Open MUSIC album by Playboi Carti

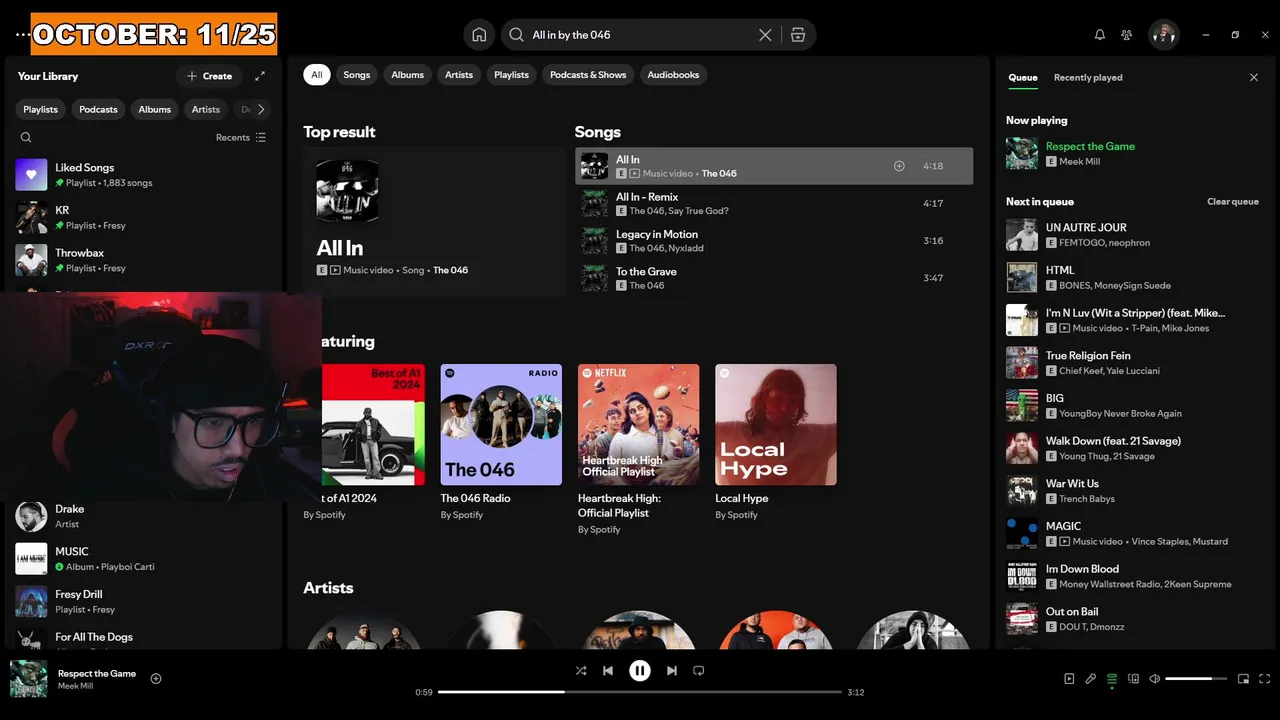[x=144, y=559]
